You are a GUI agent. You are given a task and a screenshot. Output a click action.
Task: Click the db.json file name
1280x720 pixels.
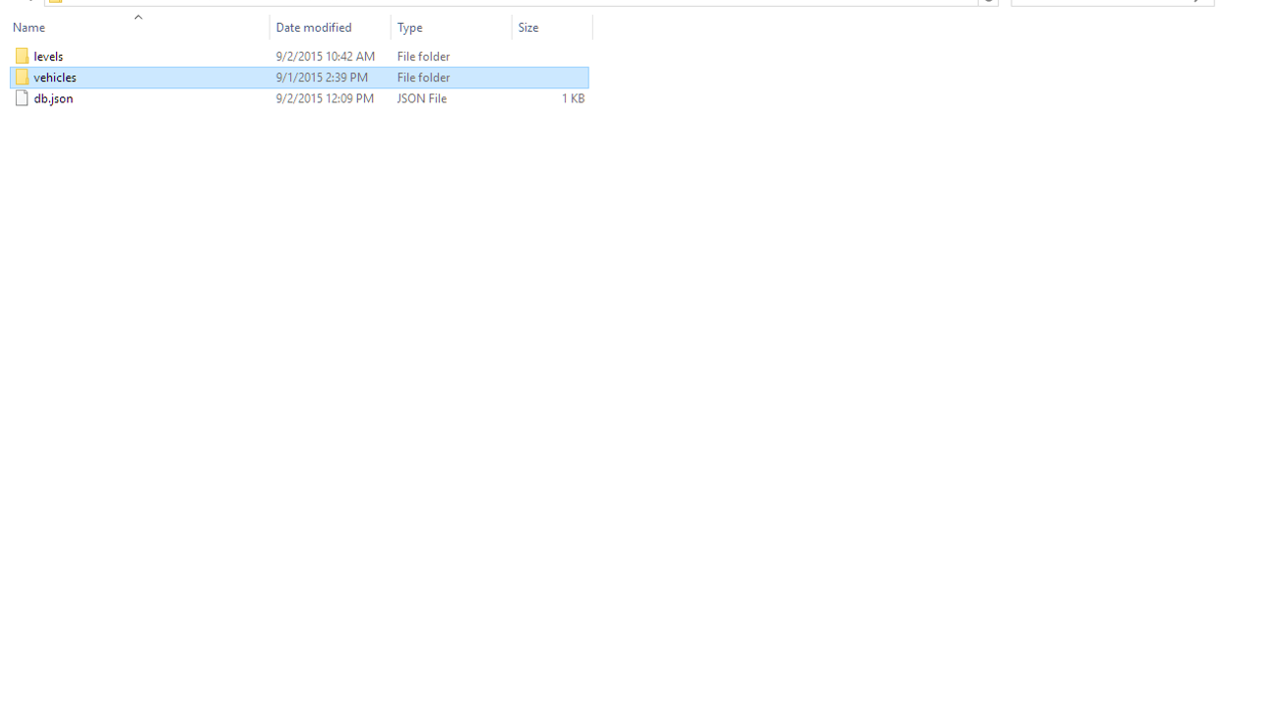pos(53,98)
